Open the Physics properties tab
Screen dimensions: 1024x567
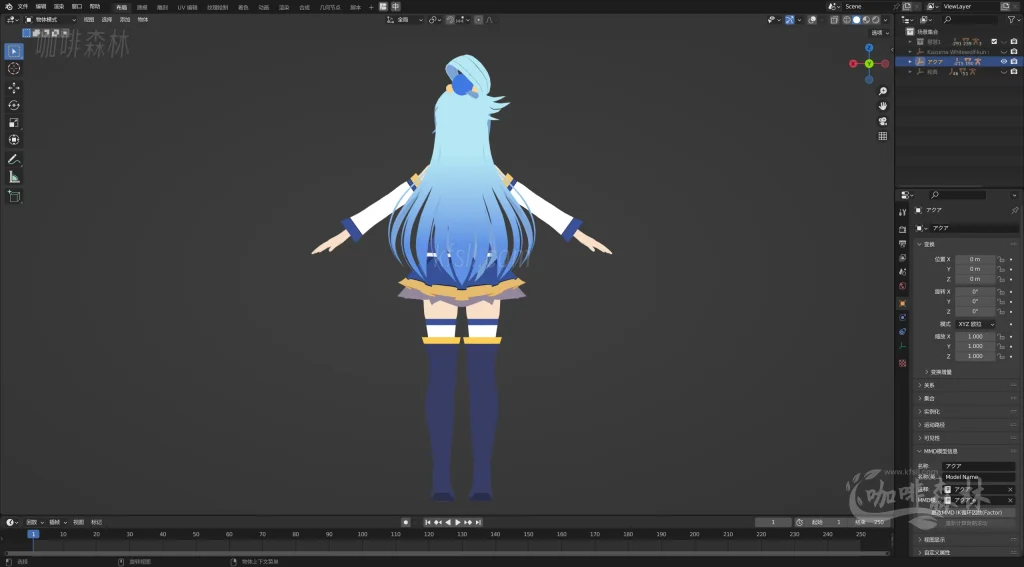(903, 317)
